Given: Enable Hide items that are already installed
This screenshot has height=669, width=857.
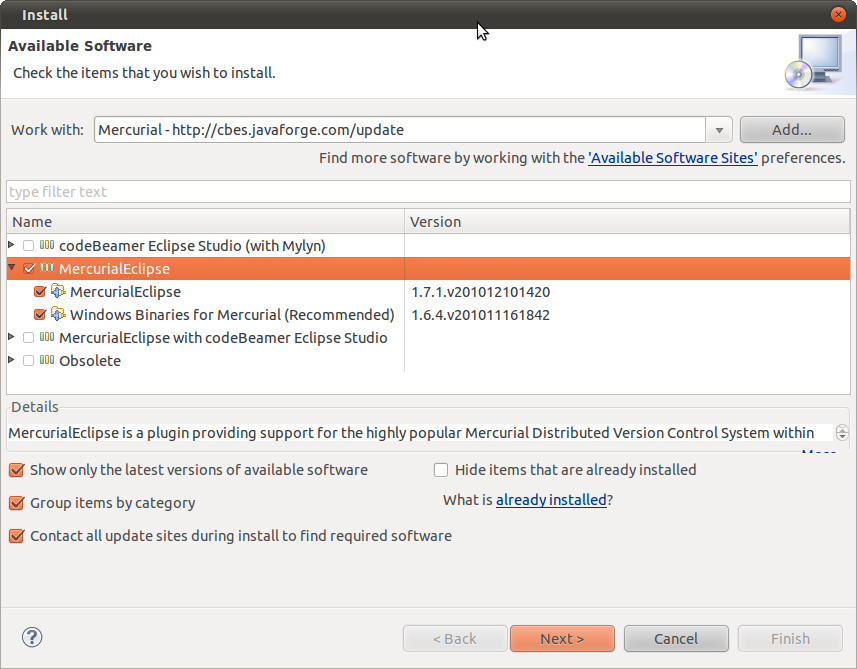Looking at the screenshot, I should (x=441, y=470).
